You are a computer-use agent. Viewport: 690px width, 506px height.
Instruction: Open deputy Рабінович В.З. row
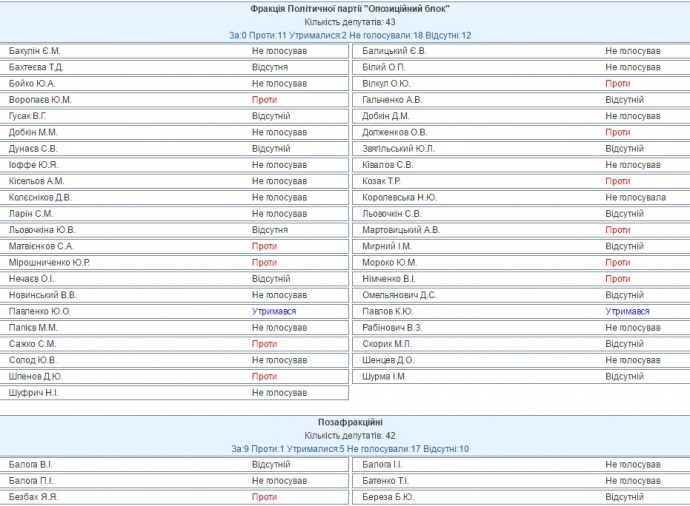click(392, 327)
